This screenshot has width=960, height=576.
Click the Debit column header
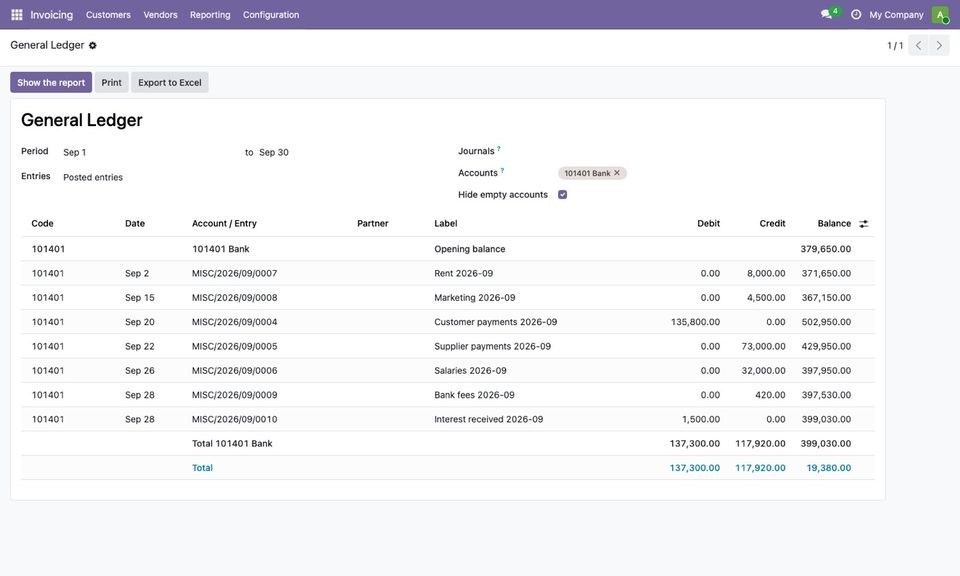coord(708,224)
